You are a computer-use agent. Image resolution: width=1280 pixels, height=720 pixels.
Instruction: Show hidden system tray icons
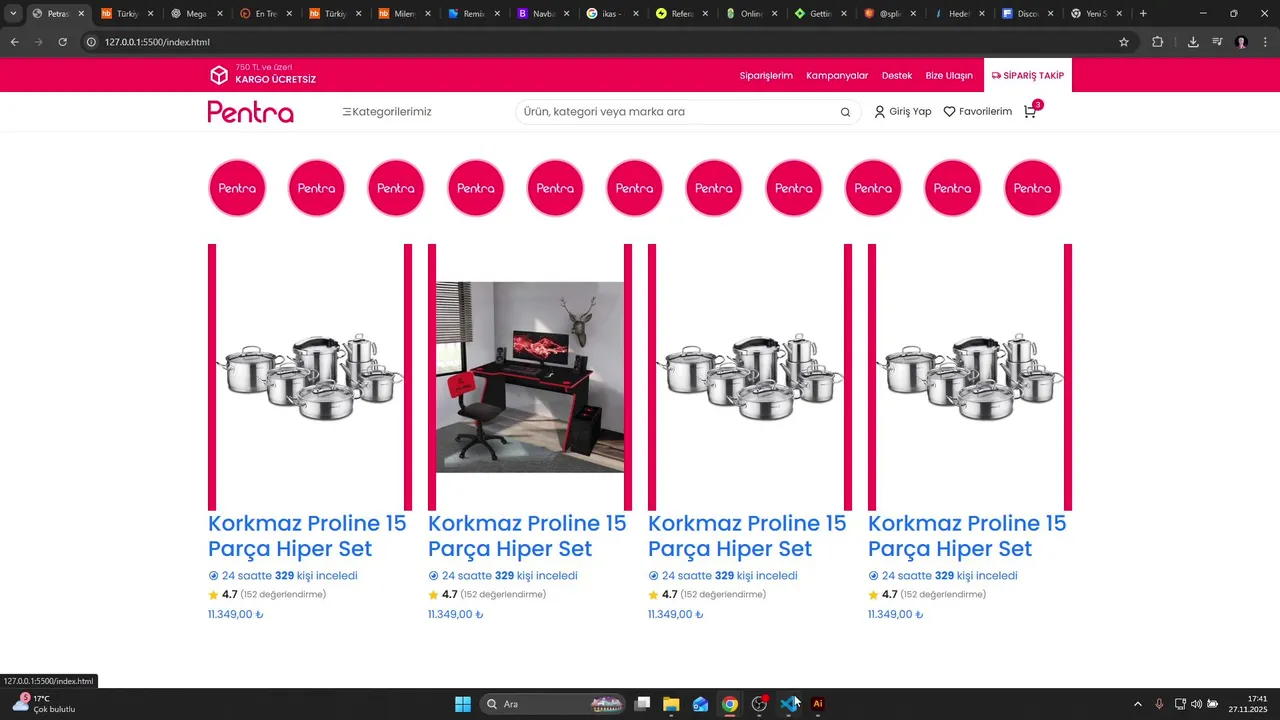[x=1137, y=704]
